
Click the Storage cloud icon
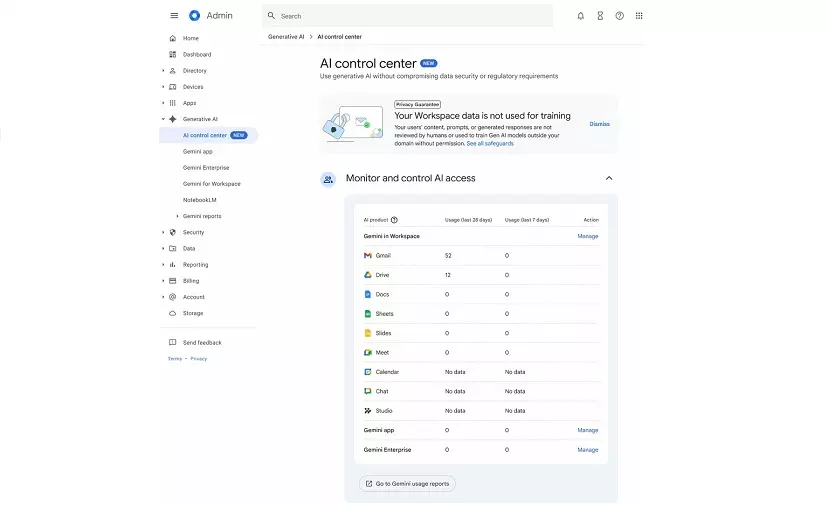(x=173, y=313)
